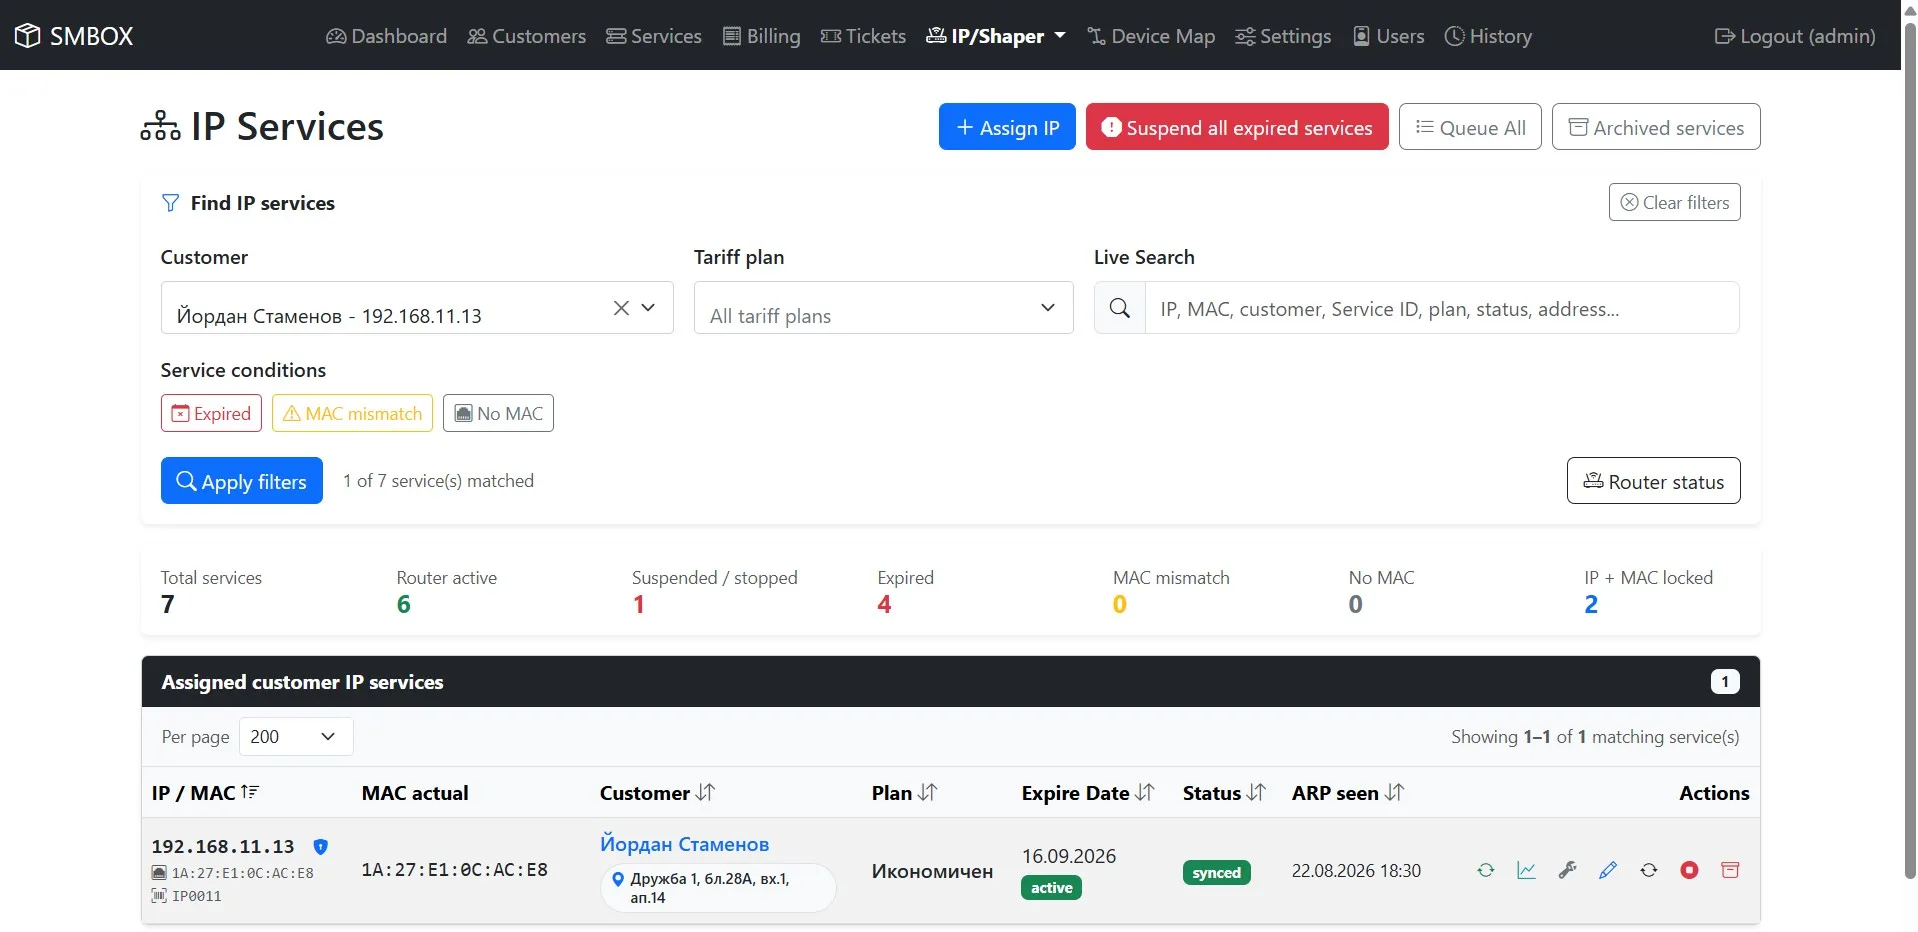Click the Total services count 7

coord(168,604)
